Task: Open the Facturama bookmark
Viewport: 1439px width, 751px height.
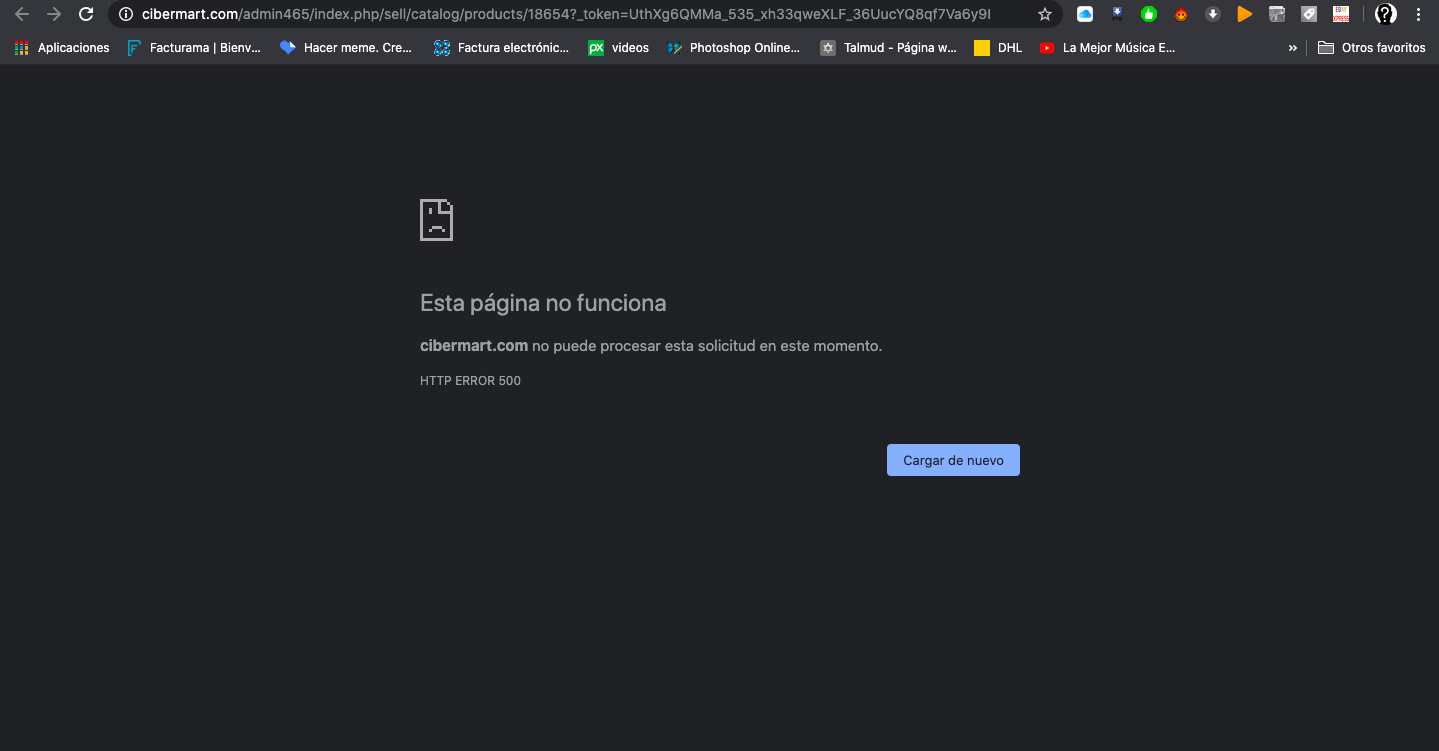Action: tap(194, 47)
